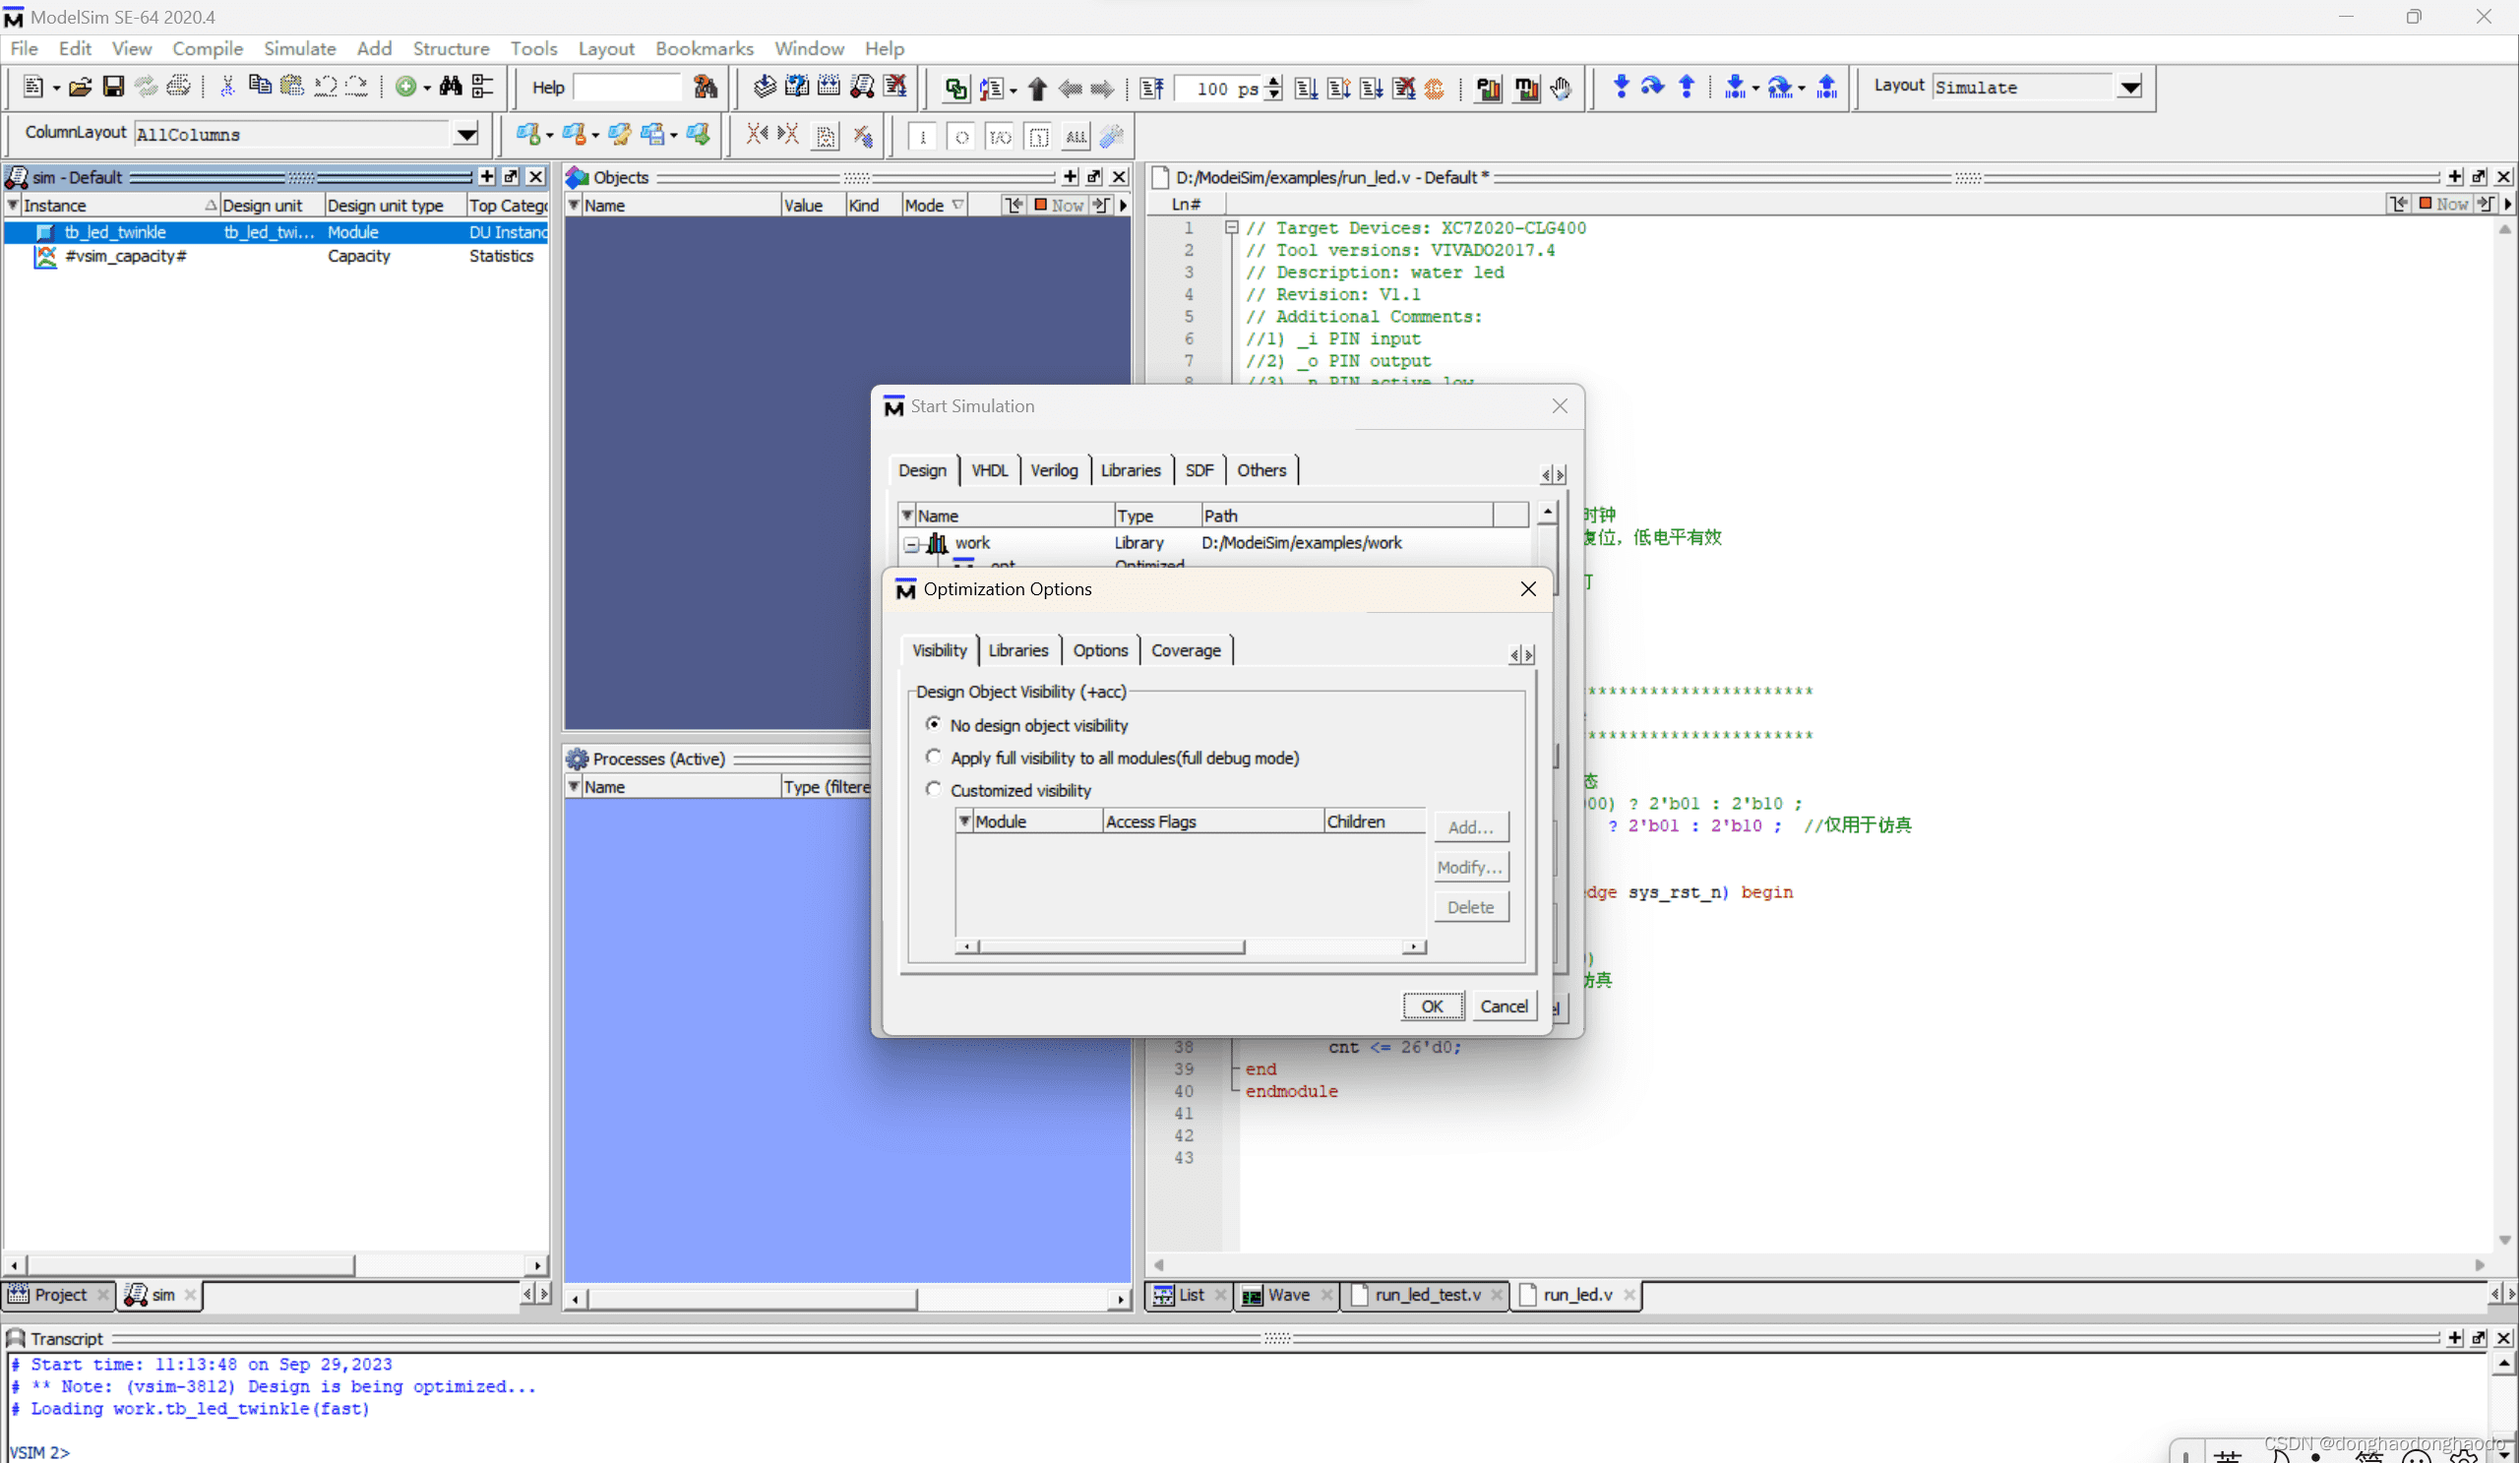This screenshot has height=1463, width=2520.
Task: Enable No design object visibility
Action: (x=933, y=724)
